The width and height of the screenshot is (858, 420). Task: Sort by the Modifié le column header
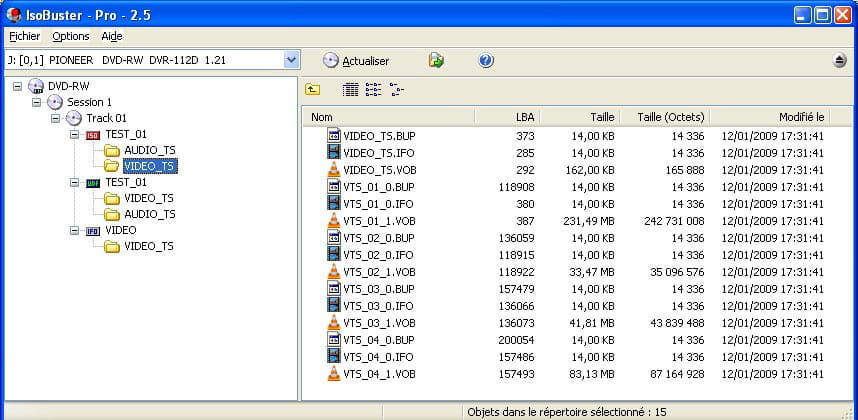click(x=770, y=117)
